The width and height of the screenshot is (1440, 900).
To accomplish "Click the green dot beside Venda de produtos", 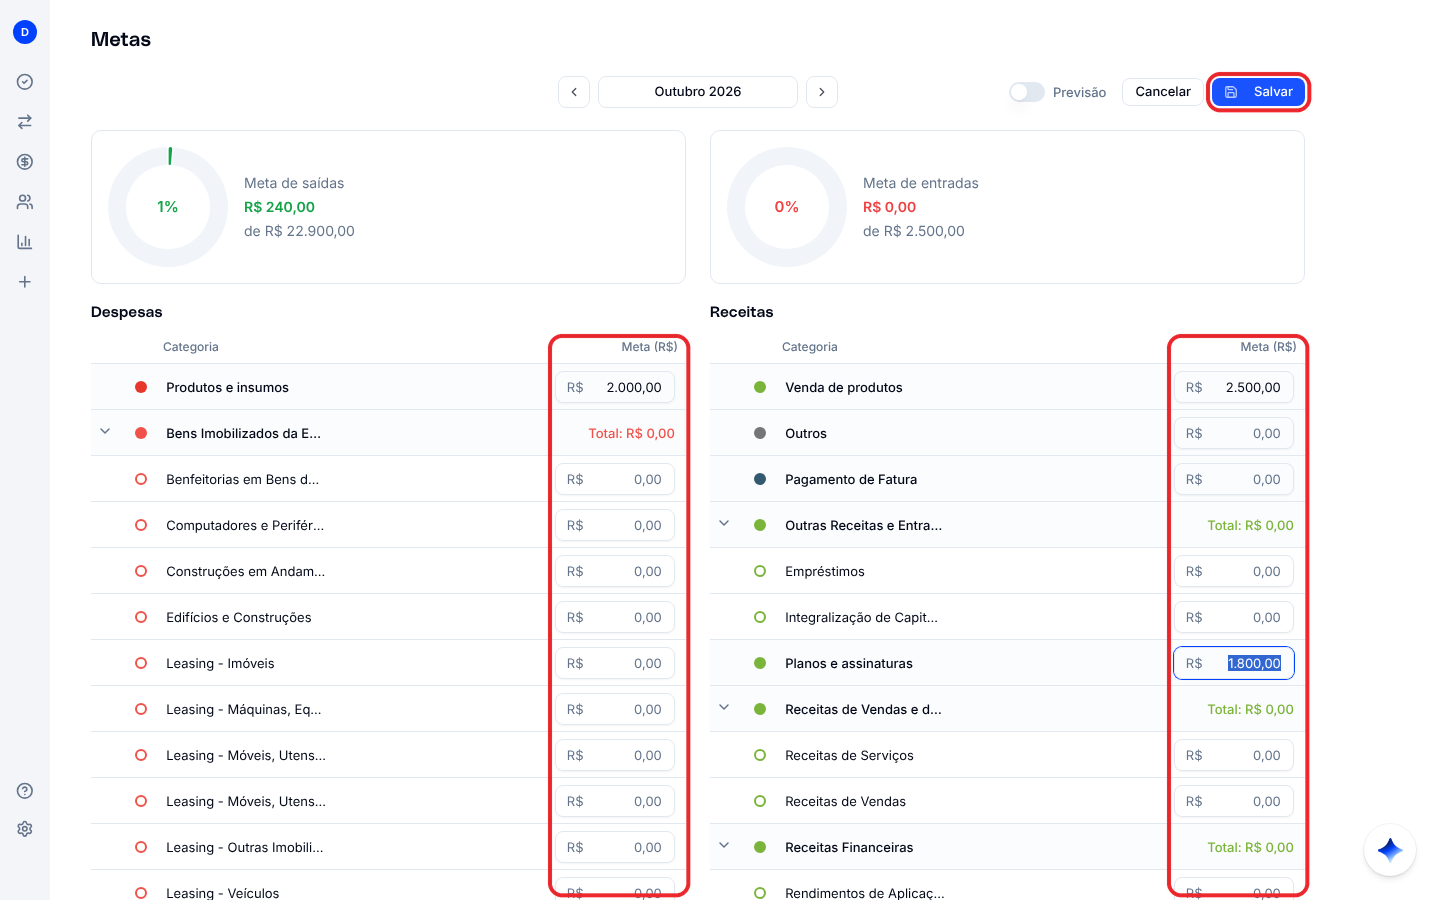I will (x=760, y=387).
